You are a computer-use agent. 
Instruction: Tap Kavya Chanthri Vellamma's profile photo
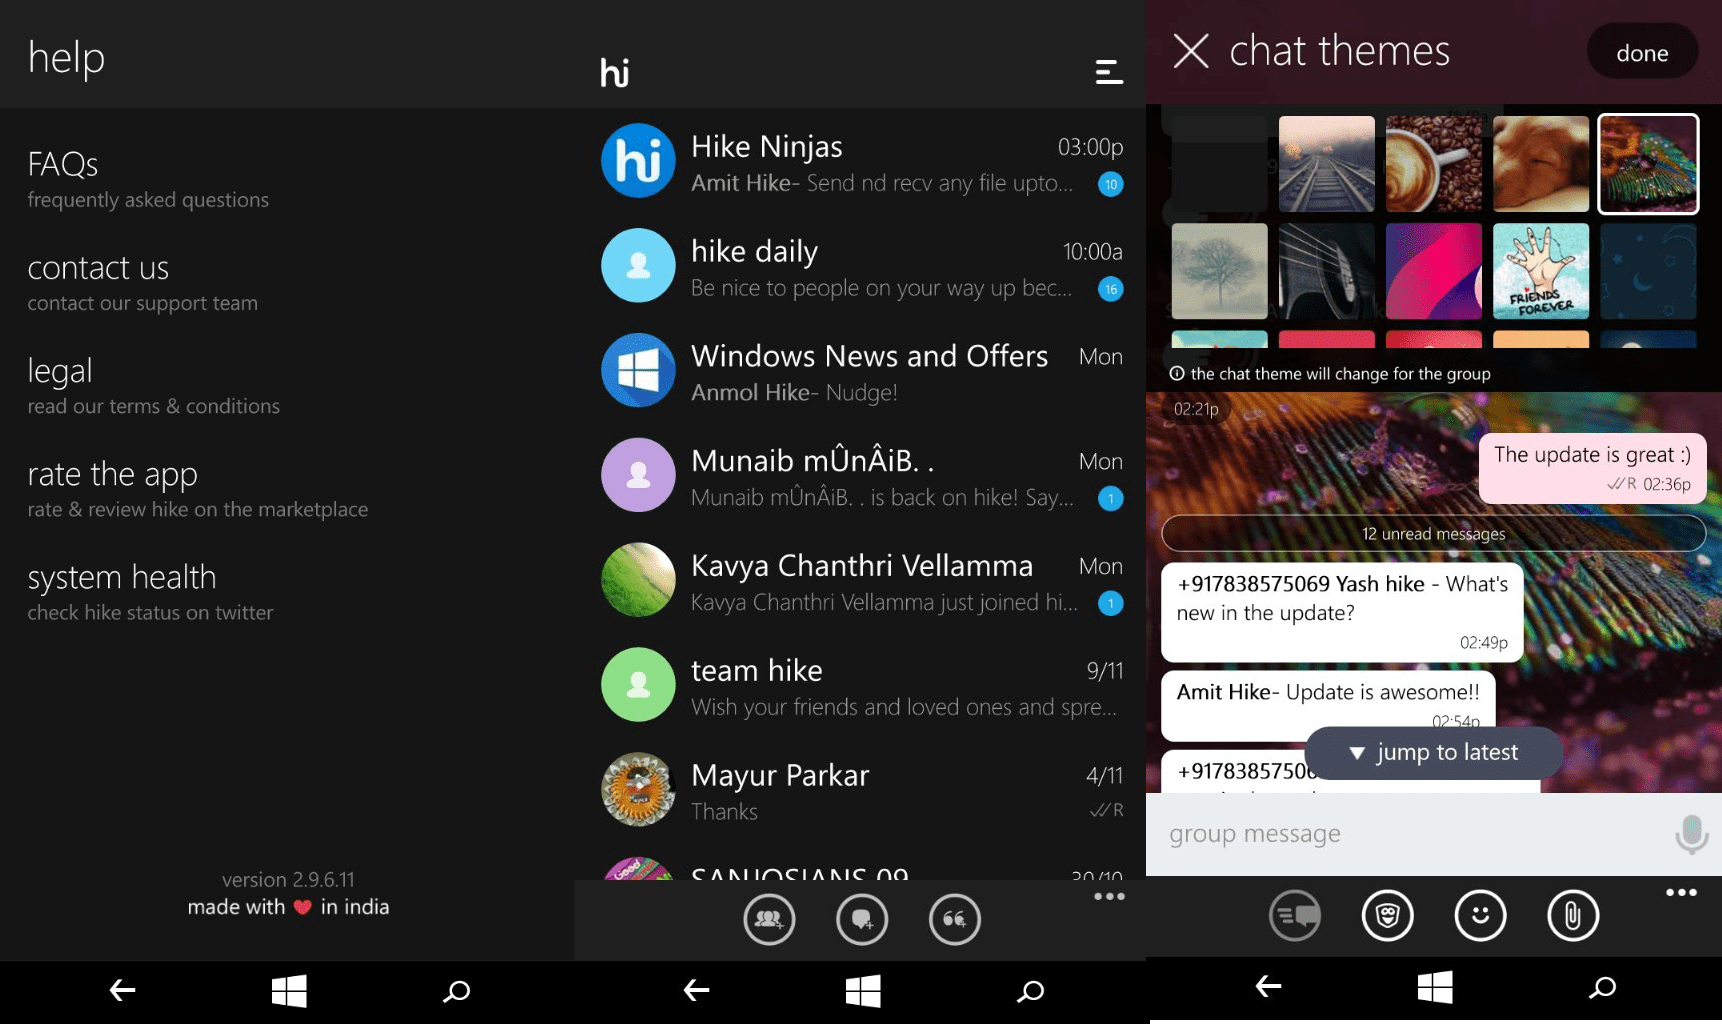point(638,580)
